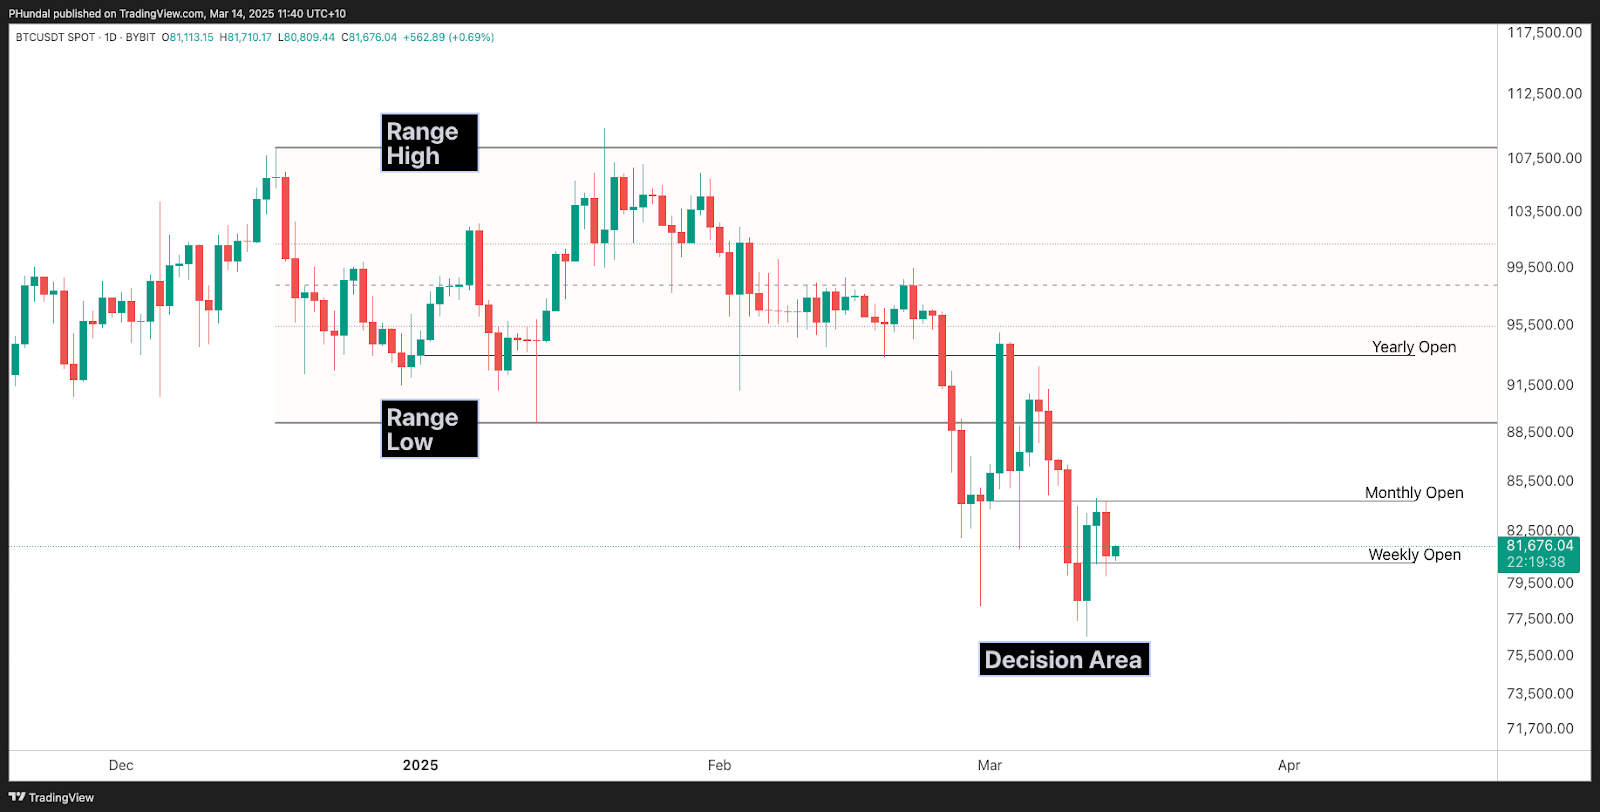
Task: Click the candle countdown timer 22:19:38
Action: (x=1536, y=562)
